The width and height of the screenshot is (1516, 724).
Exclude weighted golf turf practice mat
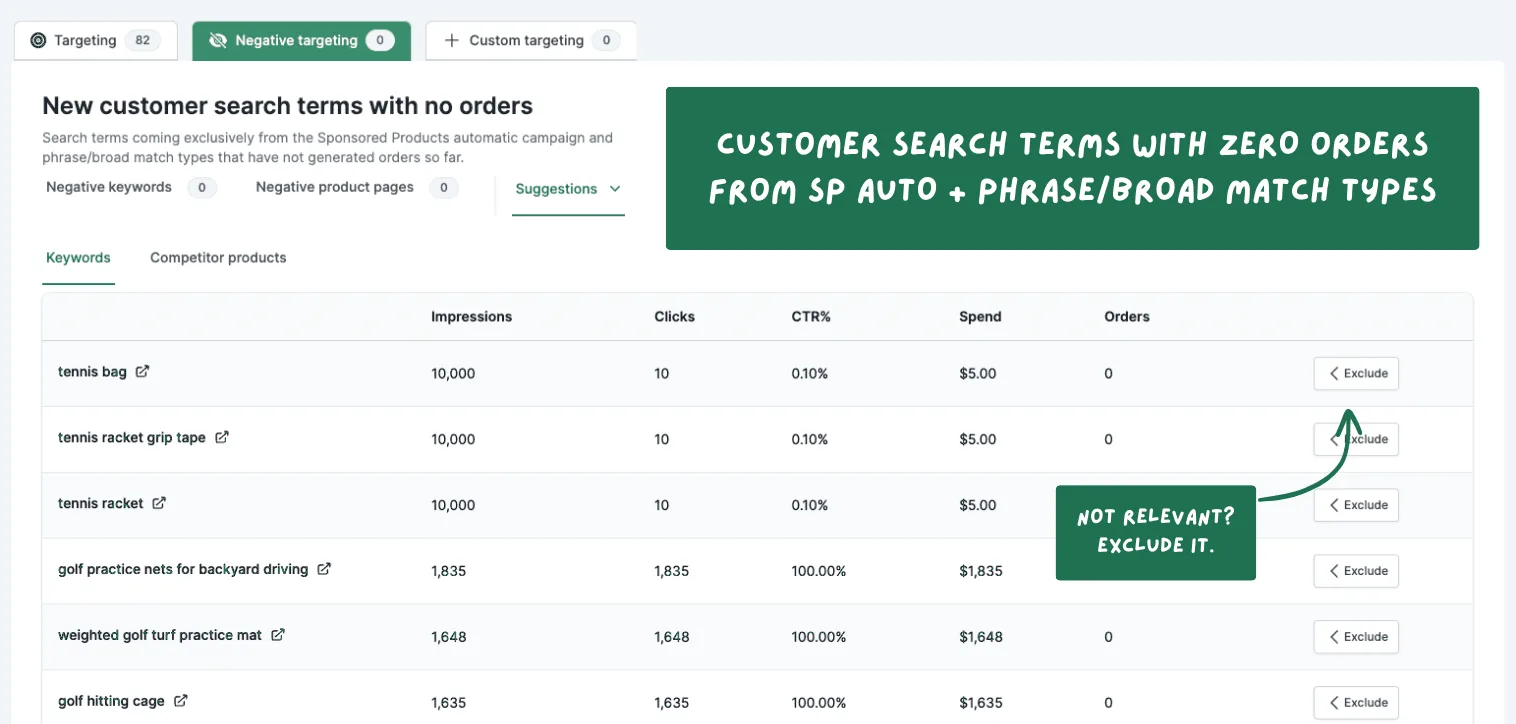[x=1356, y=637]
